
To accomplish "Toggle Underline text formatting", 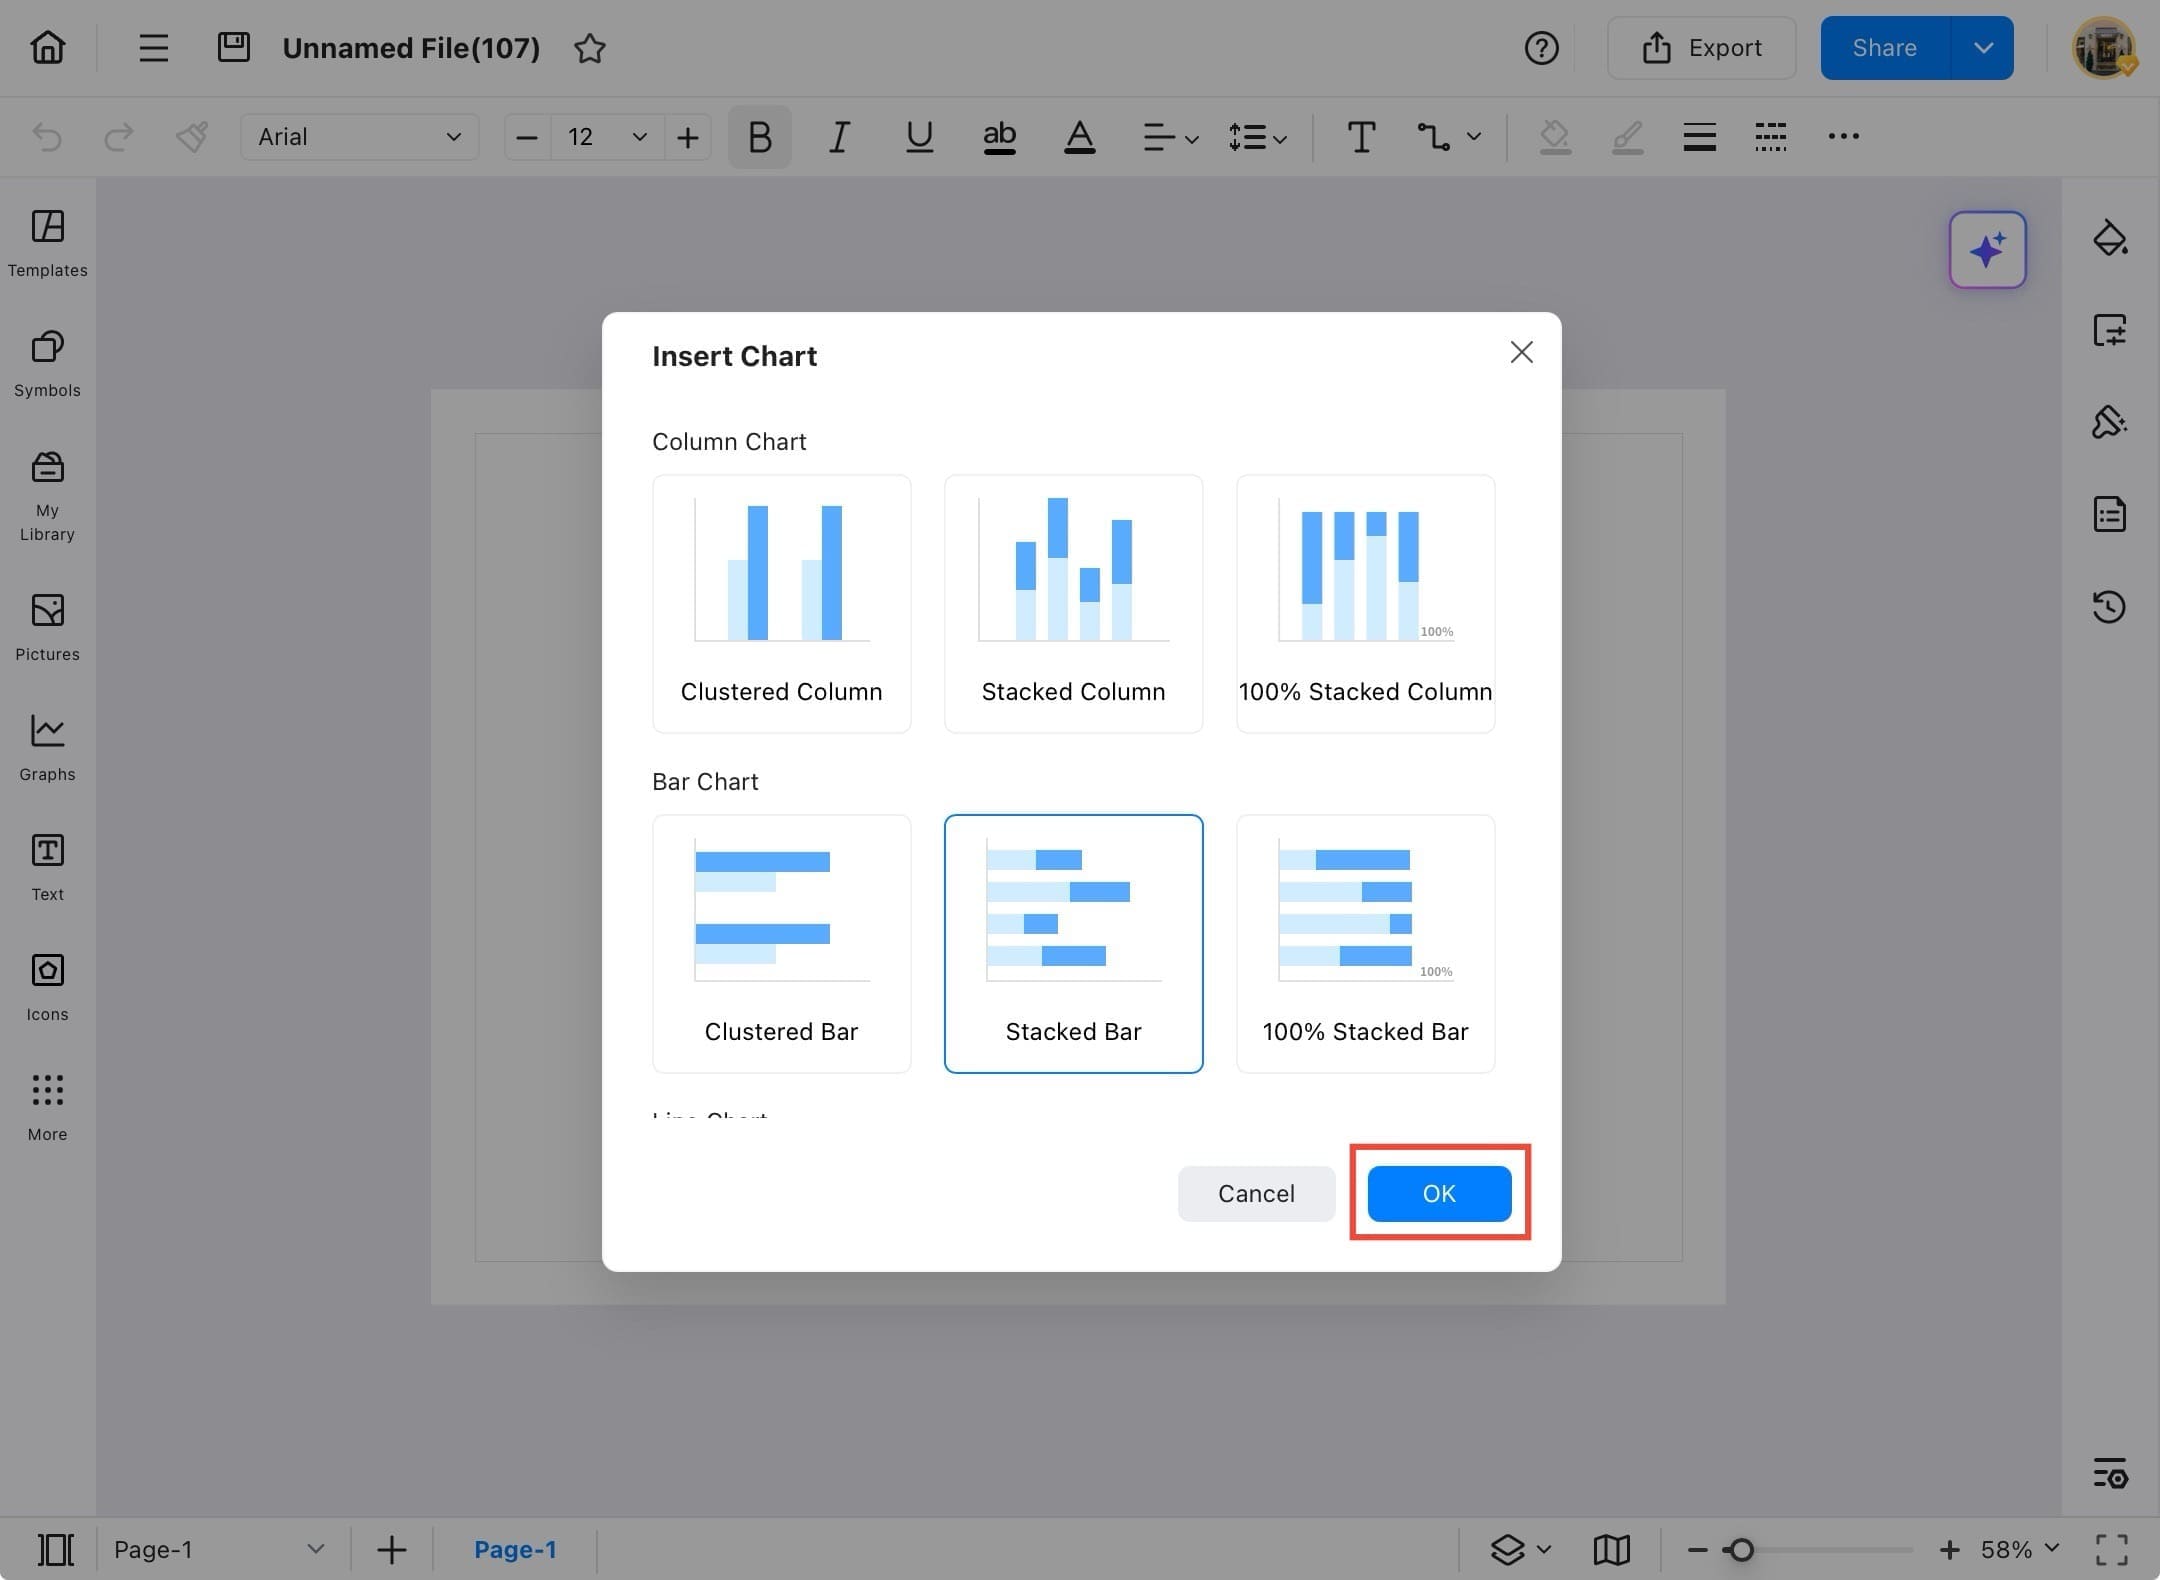I will (x=919, y=137).
